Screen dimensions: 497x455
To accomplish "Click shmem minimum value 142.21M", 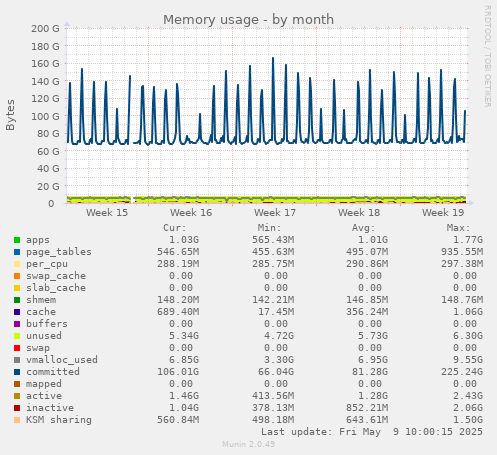I will [273, 300].
